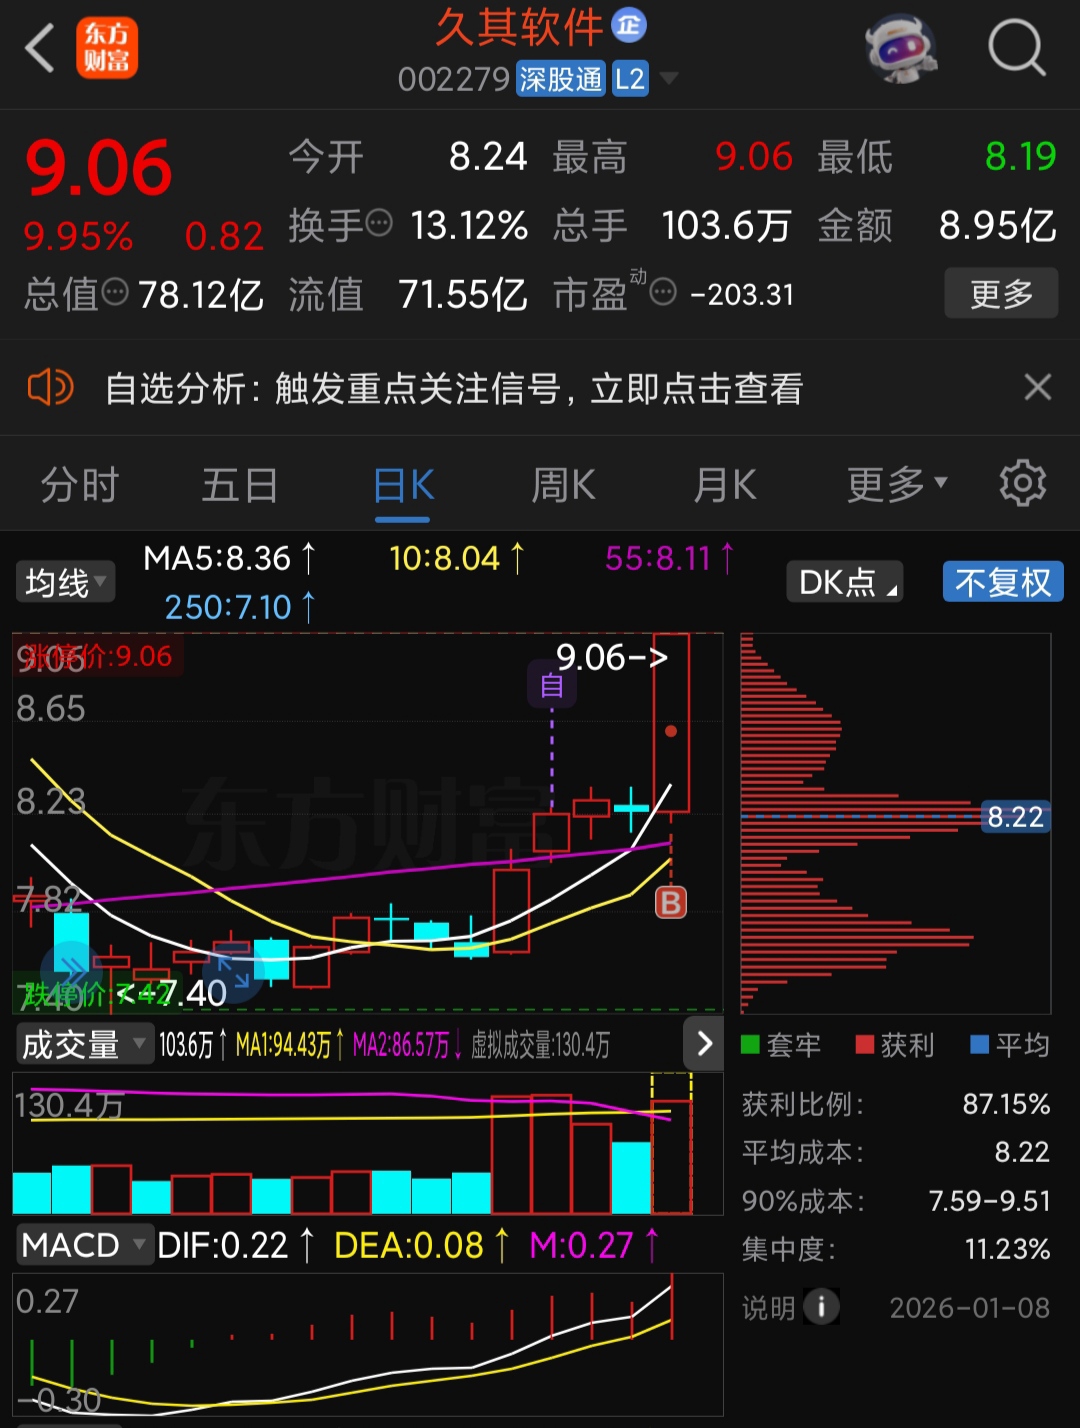Tap the 虚拟成交量:130.4万 label
Image resolution: width=1080 pixels, height=1428 pixels.
541,1046
